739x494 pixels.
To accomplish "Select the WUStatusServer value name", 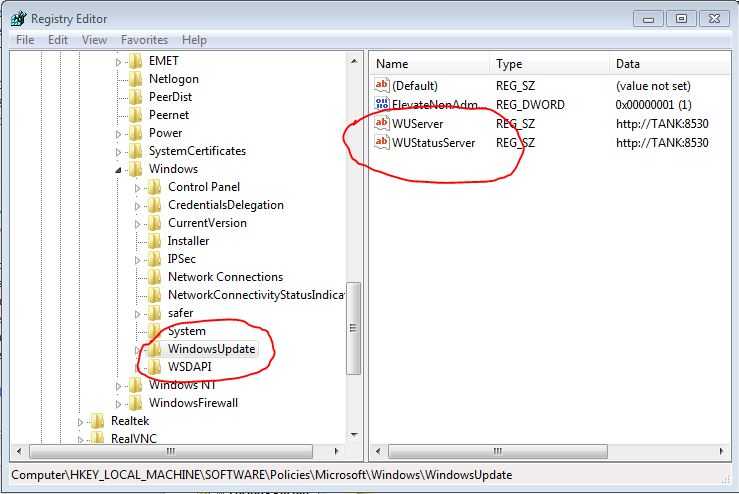I will (434, 143).
